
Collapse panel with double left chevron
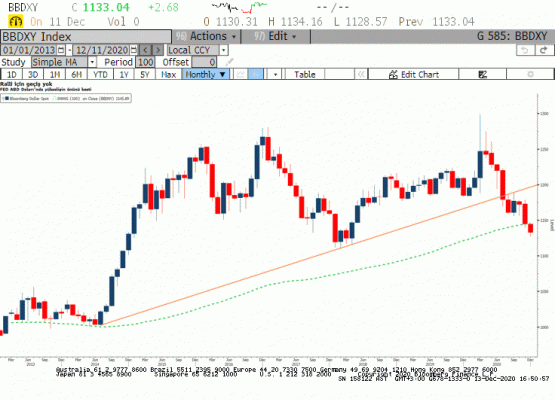tap(361, 74)
